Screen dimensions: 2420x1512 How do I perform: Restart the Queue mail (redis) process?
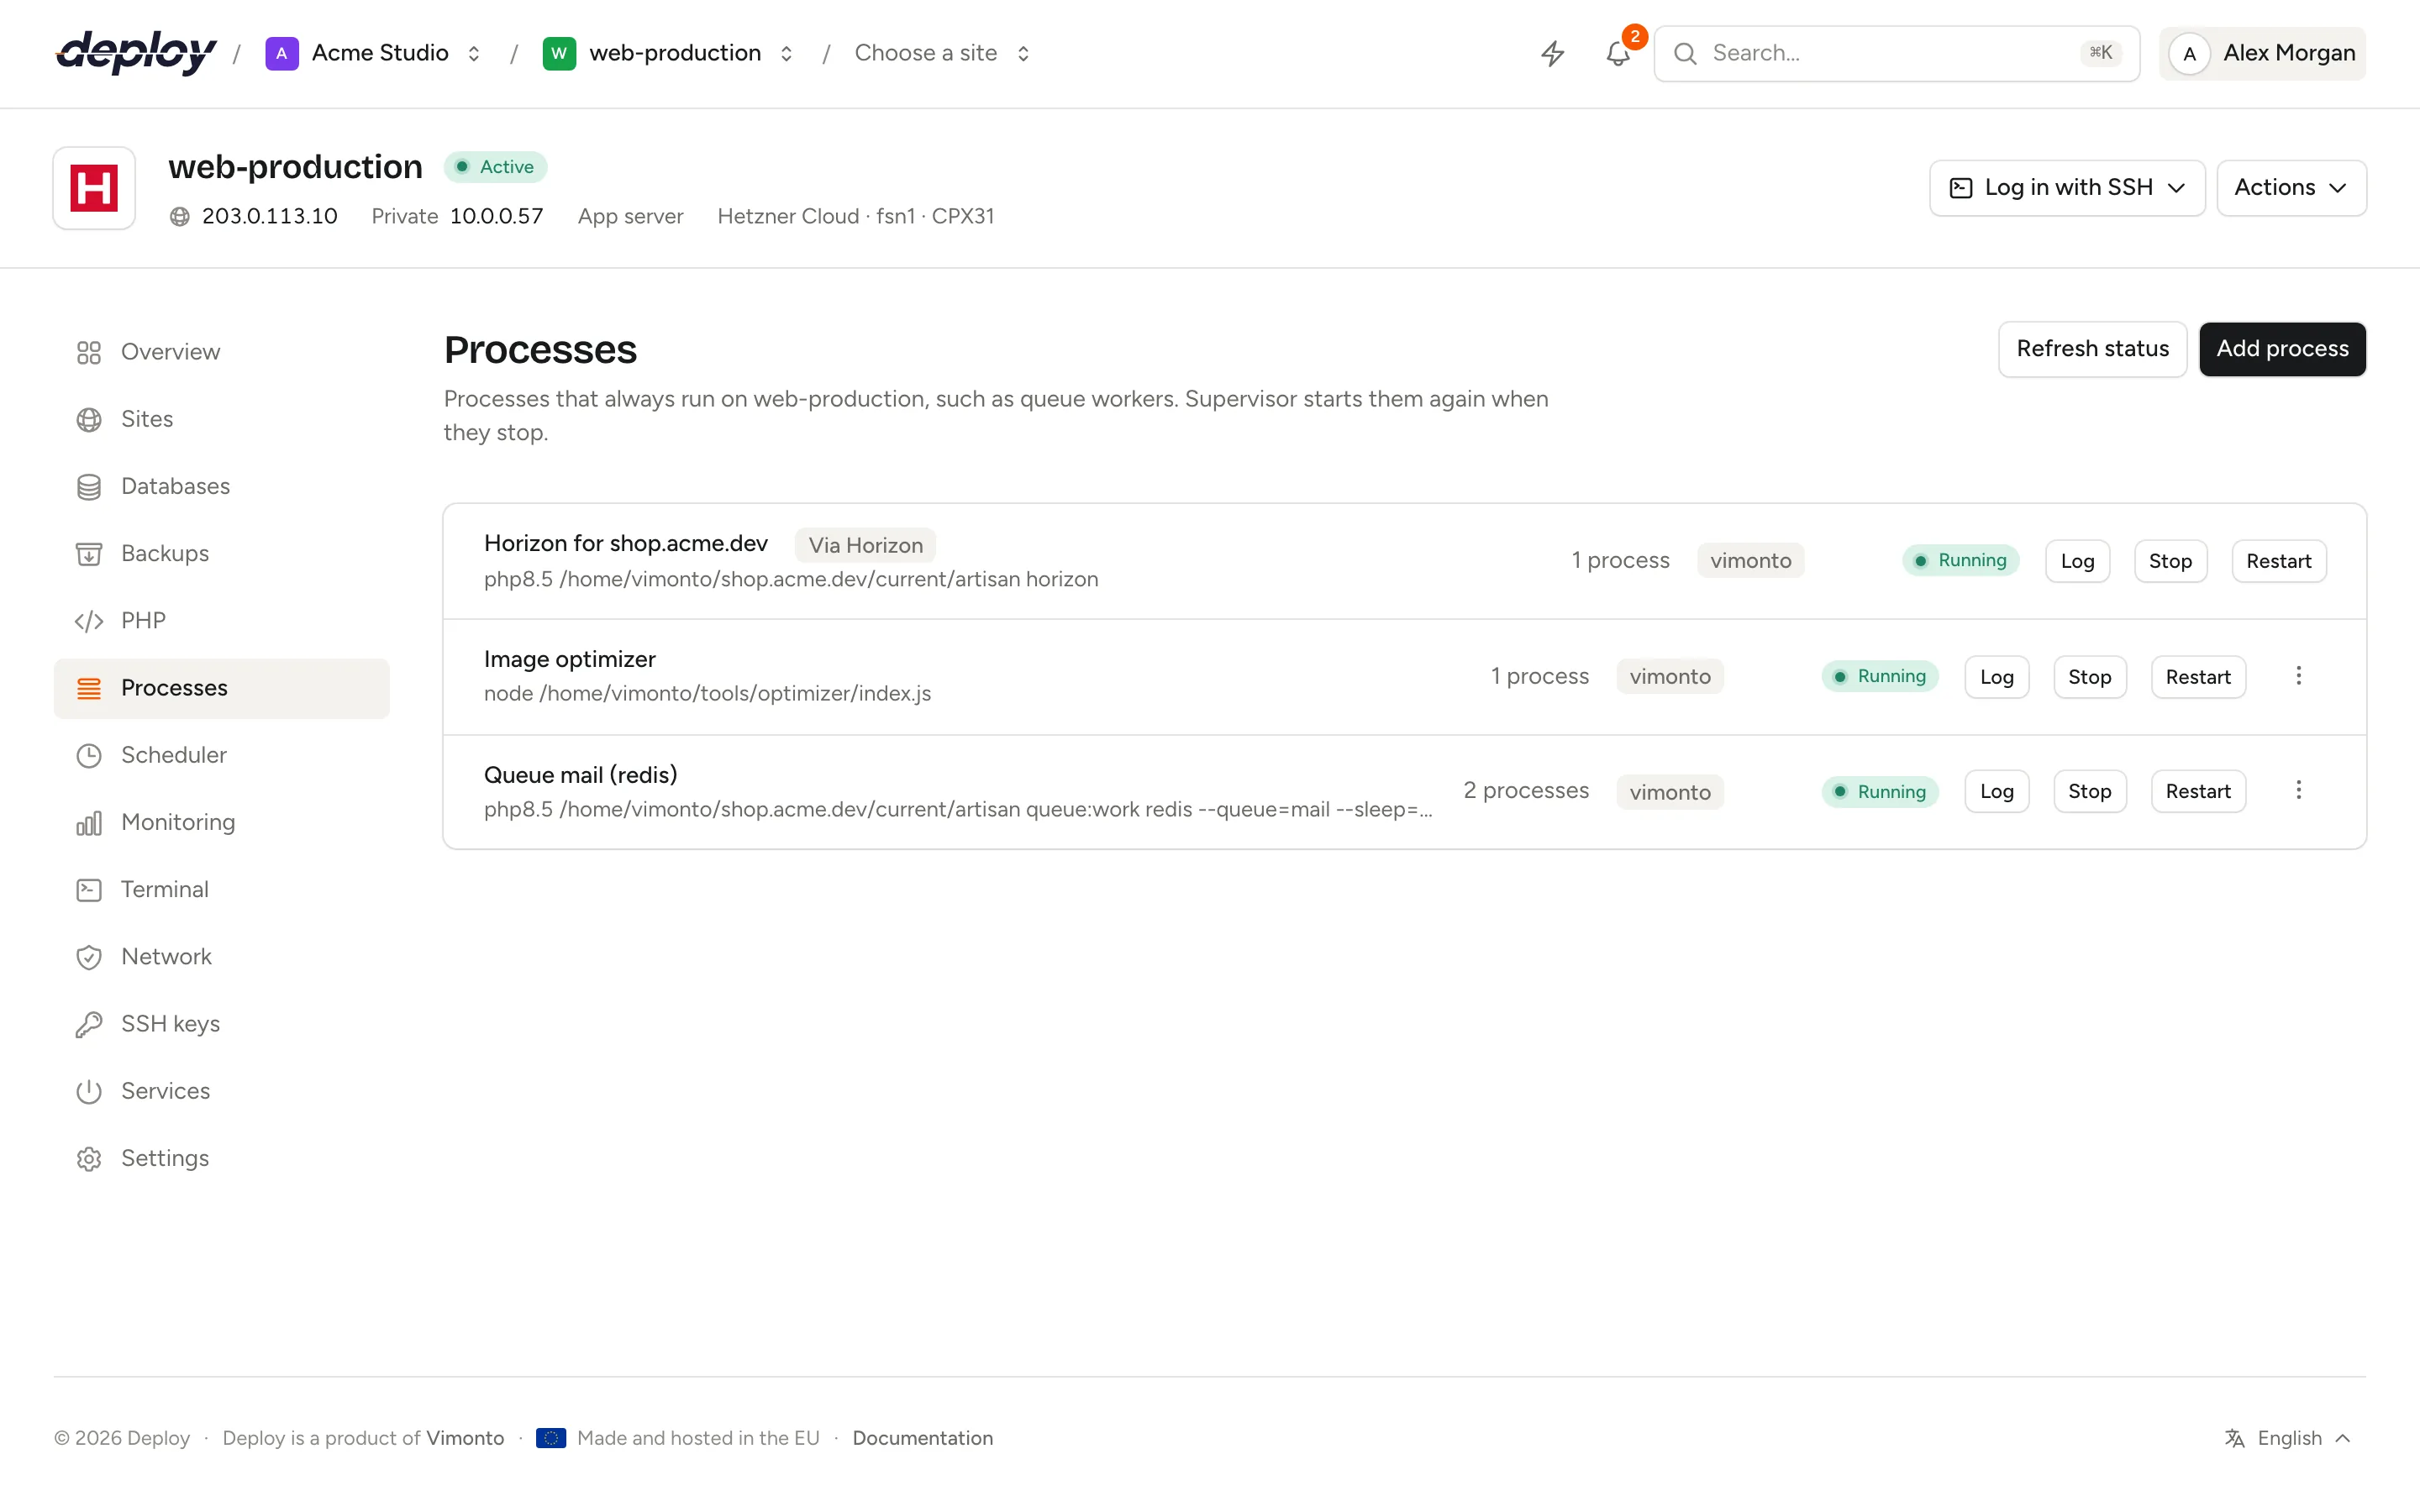click(2198, 791)
